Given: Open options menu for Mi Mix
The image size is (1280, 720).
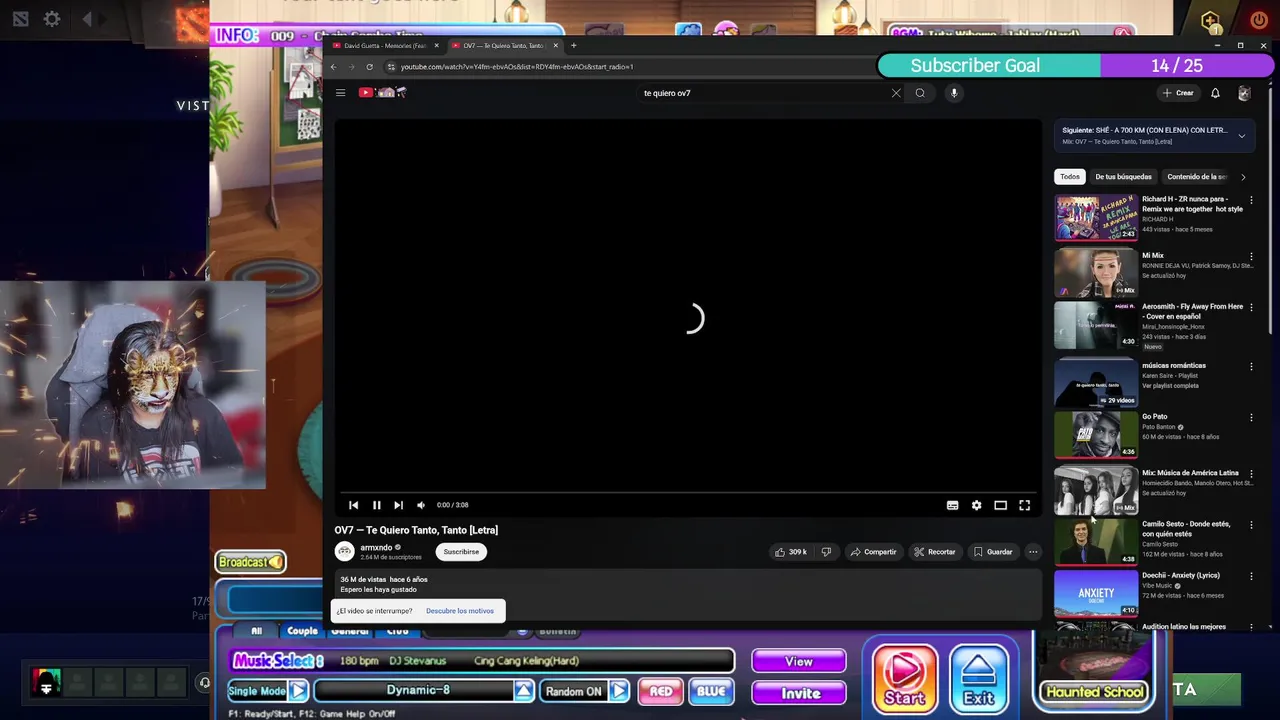Looking at the screenshot, I should 1251,256.
